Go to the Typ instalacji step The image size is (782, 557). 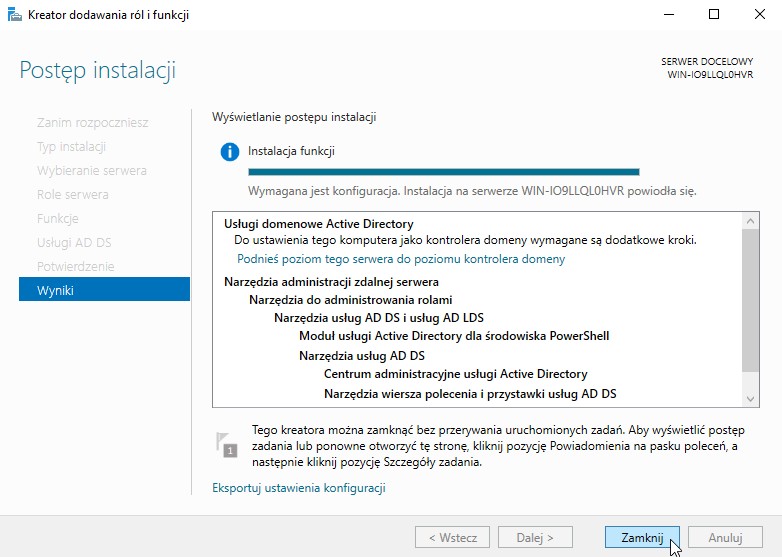pos(74,146)
